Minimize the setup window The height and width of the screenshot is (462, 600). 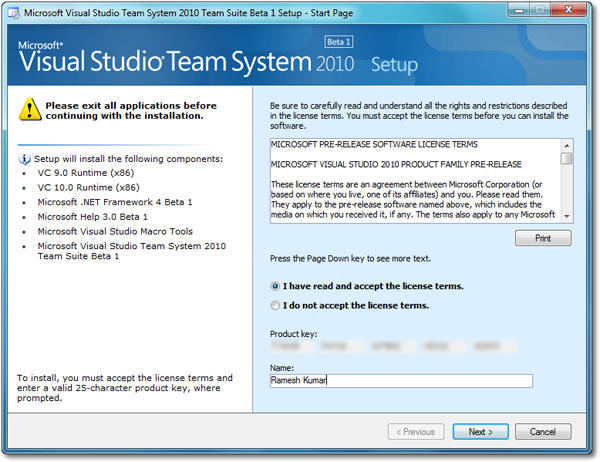click(519, 10)
